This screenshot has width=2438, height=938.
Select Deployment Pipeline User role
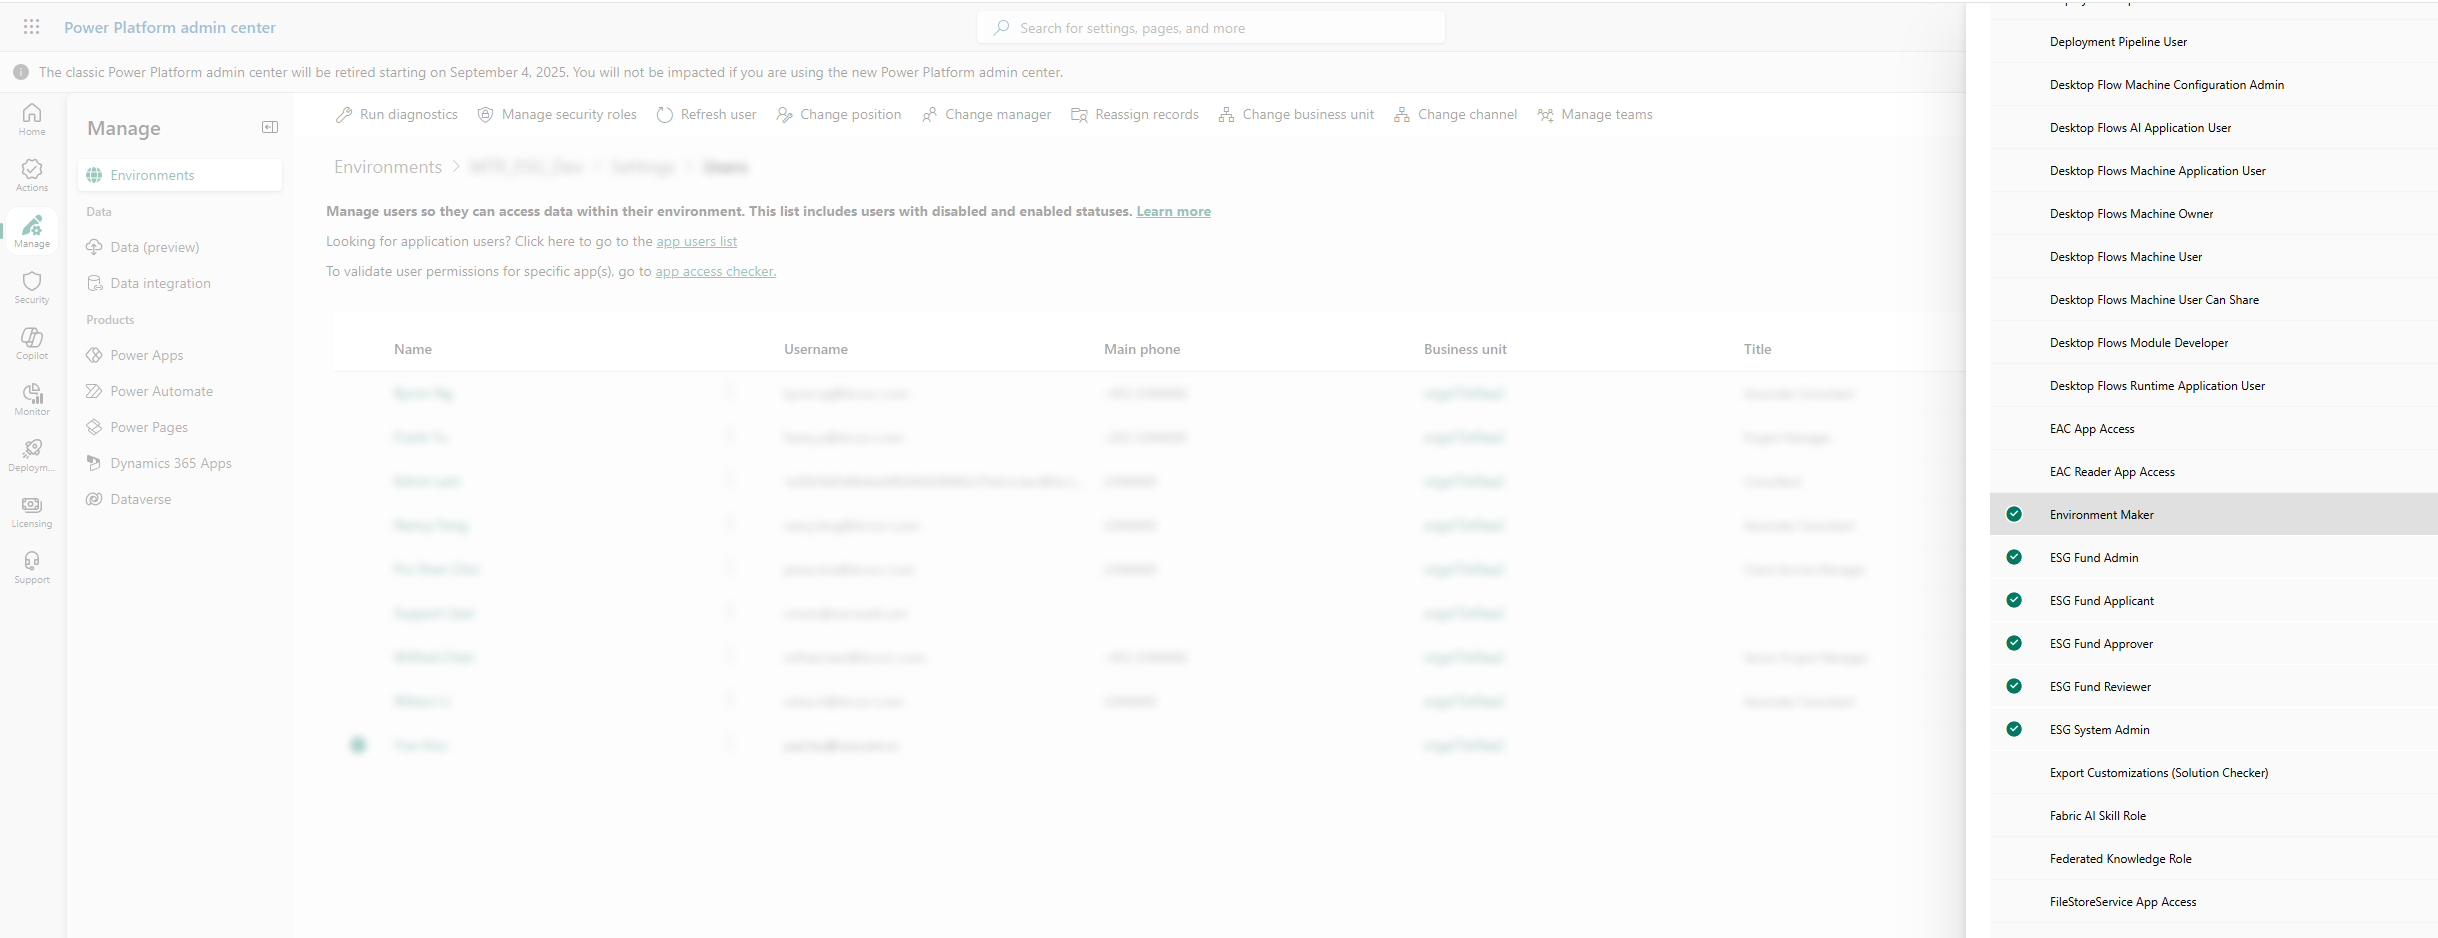2213,42
